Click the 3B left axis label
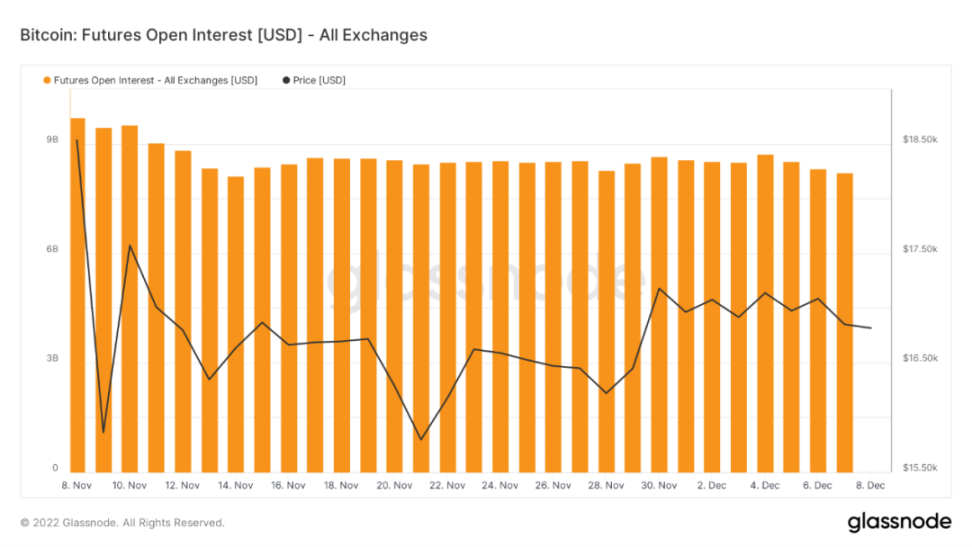 (53, 358)
